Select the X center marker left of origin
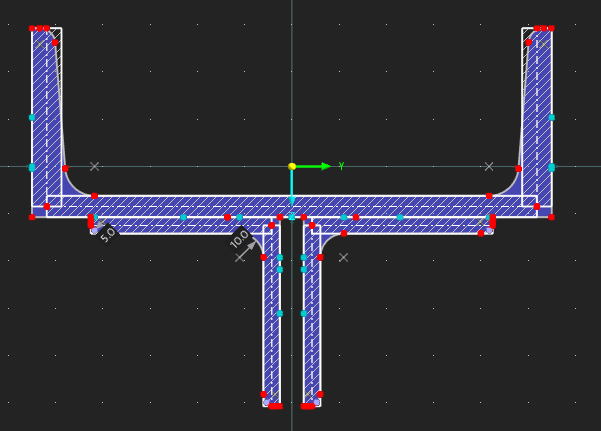 [x=95, y=166]
